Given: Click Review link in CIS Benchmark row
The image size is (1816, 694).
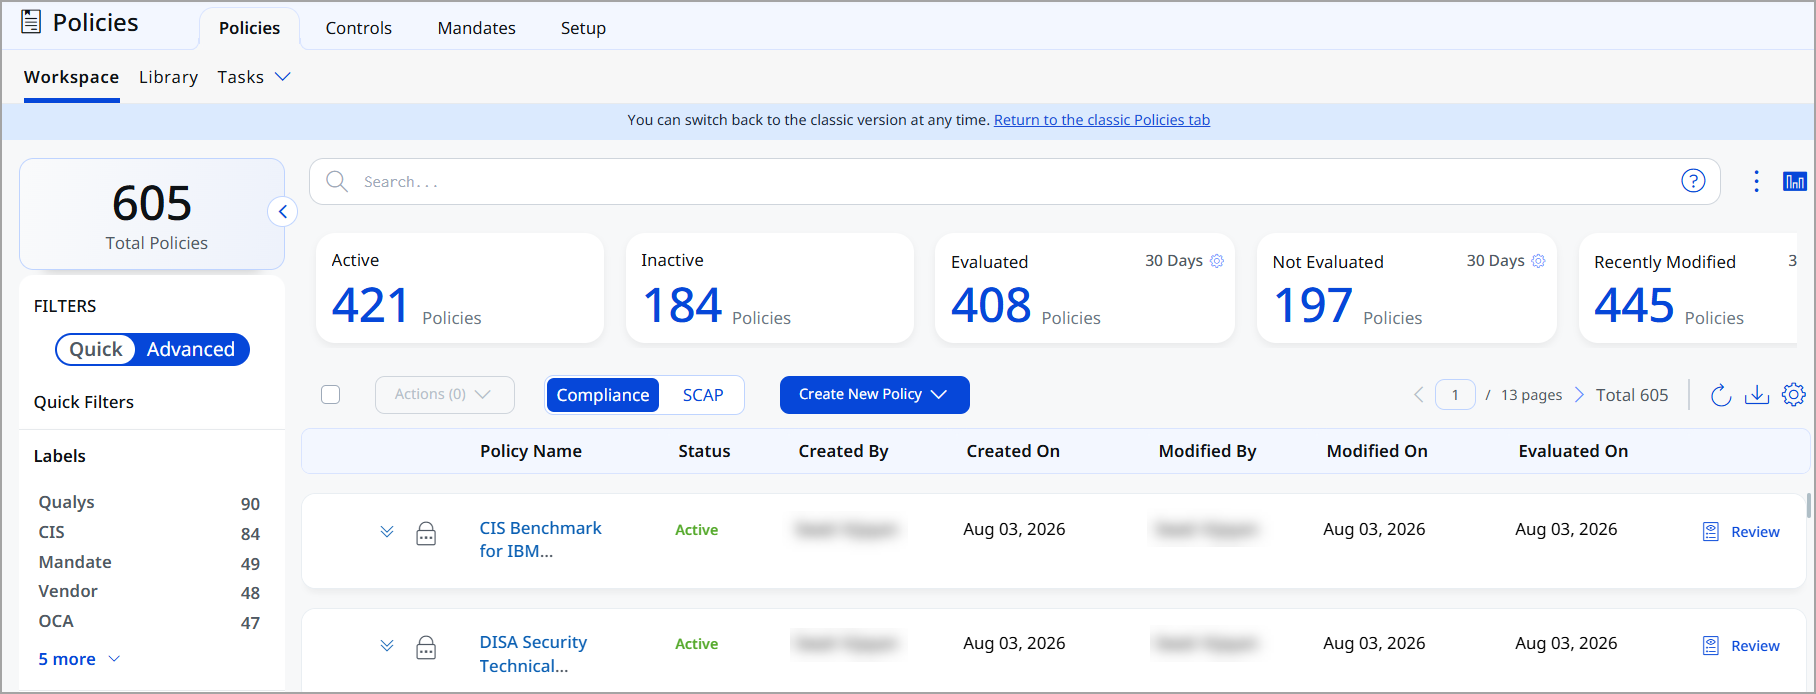Looking at the screenshot, I should click(x=1755, y=532).
